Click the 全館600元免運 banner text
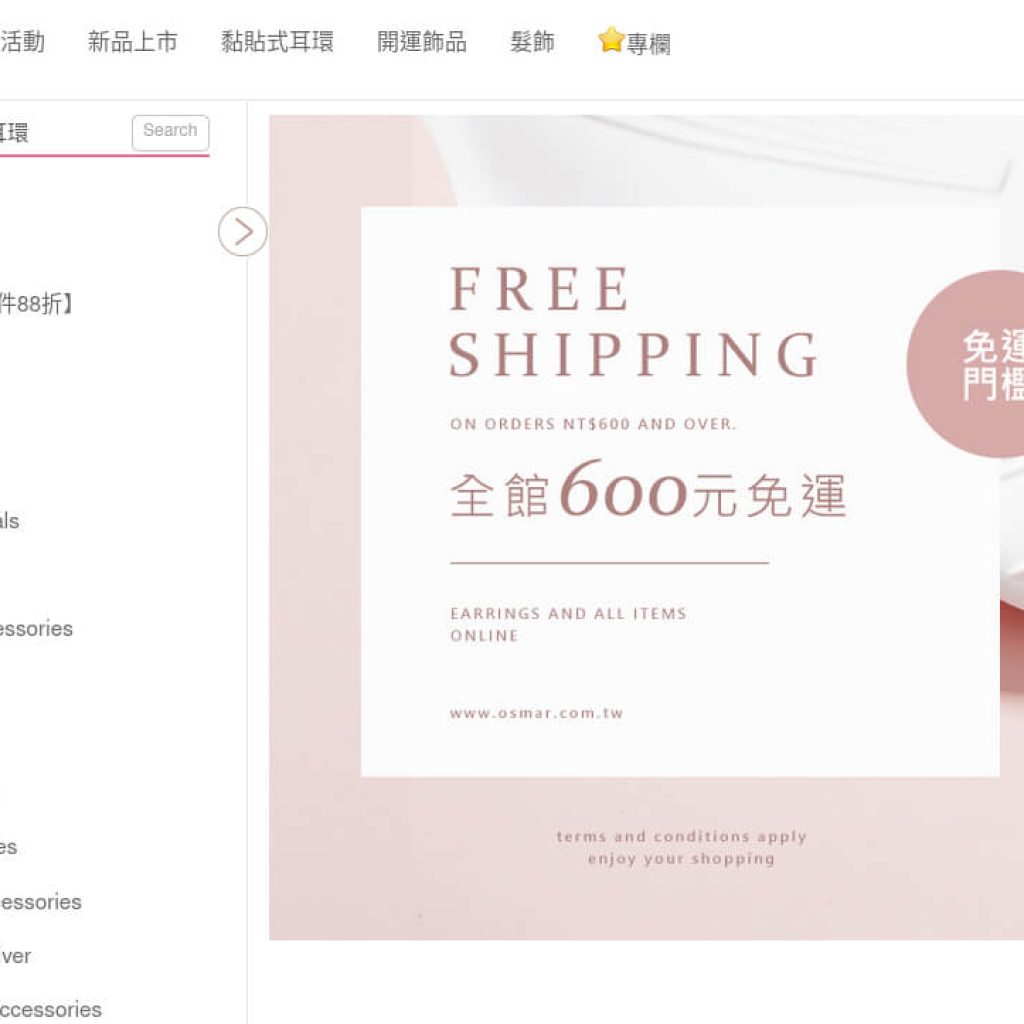This screenshot has width=1024, height=1024. tap(648, 490)
